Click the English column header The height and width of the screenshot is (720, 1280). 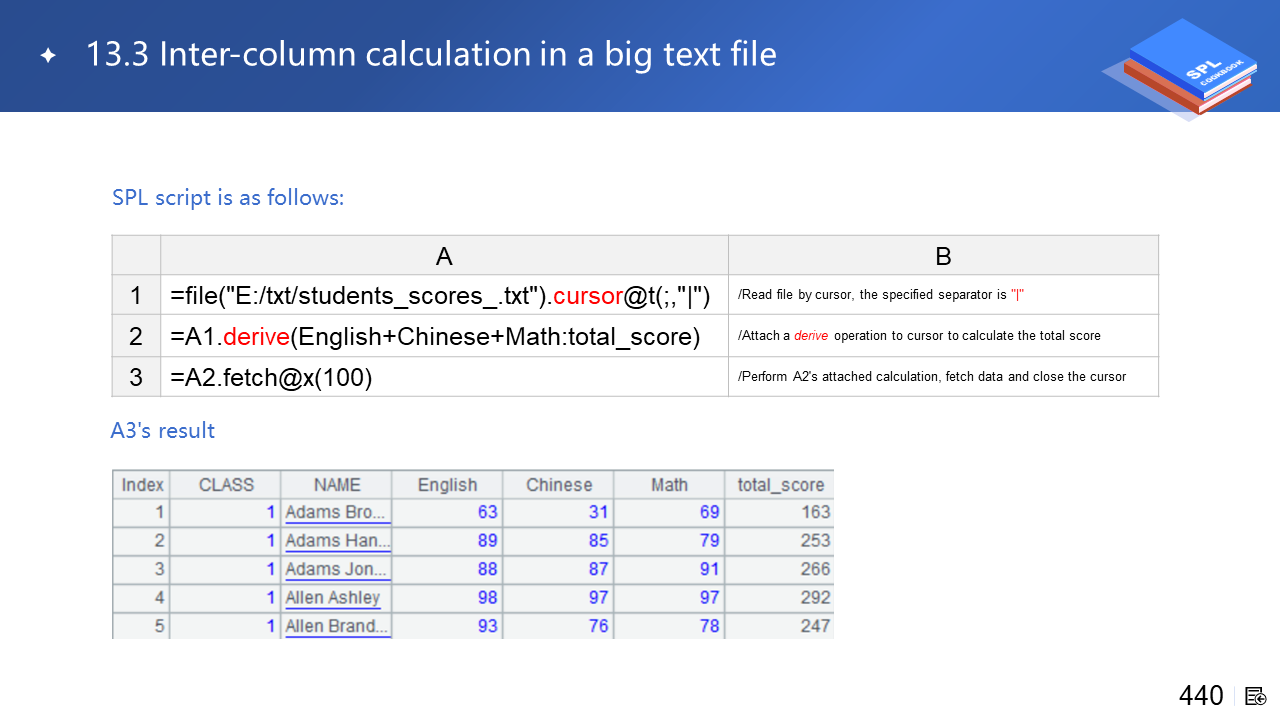pyautogui.click(x=447, y=485)
